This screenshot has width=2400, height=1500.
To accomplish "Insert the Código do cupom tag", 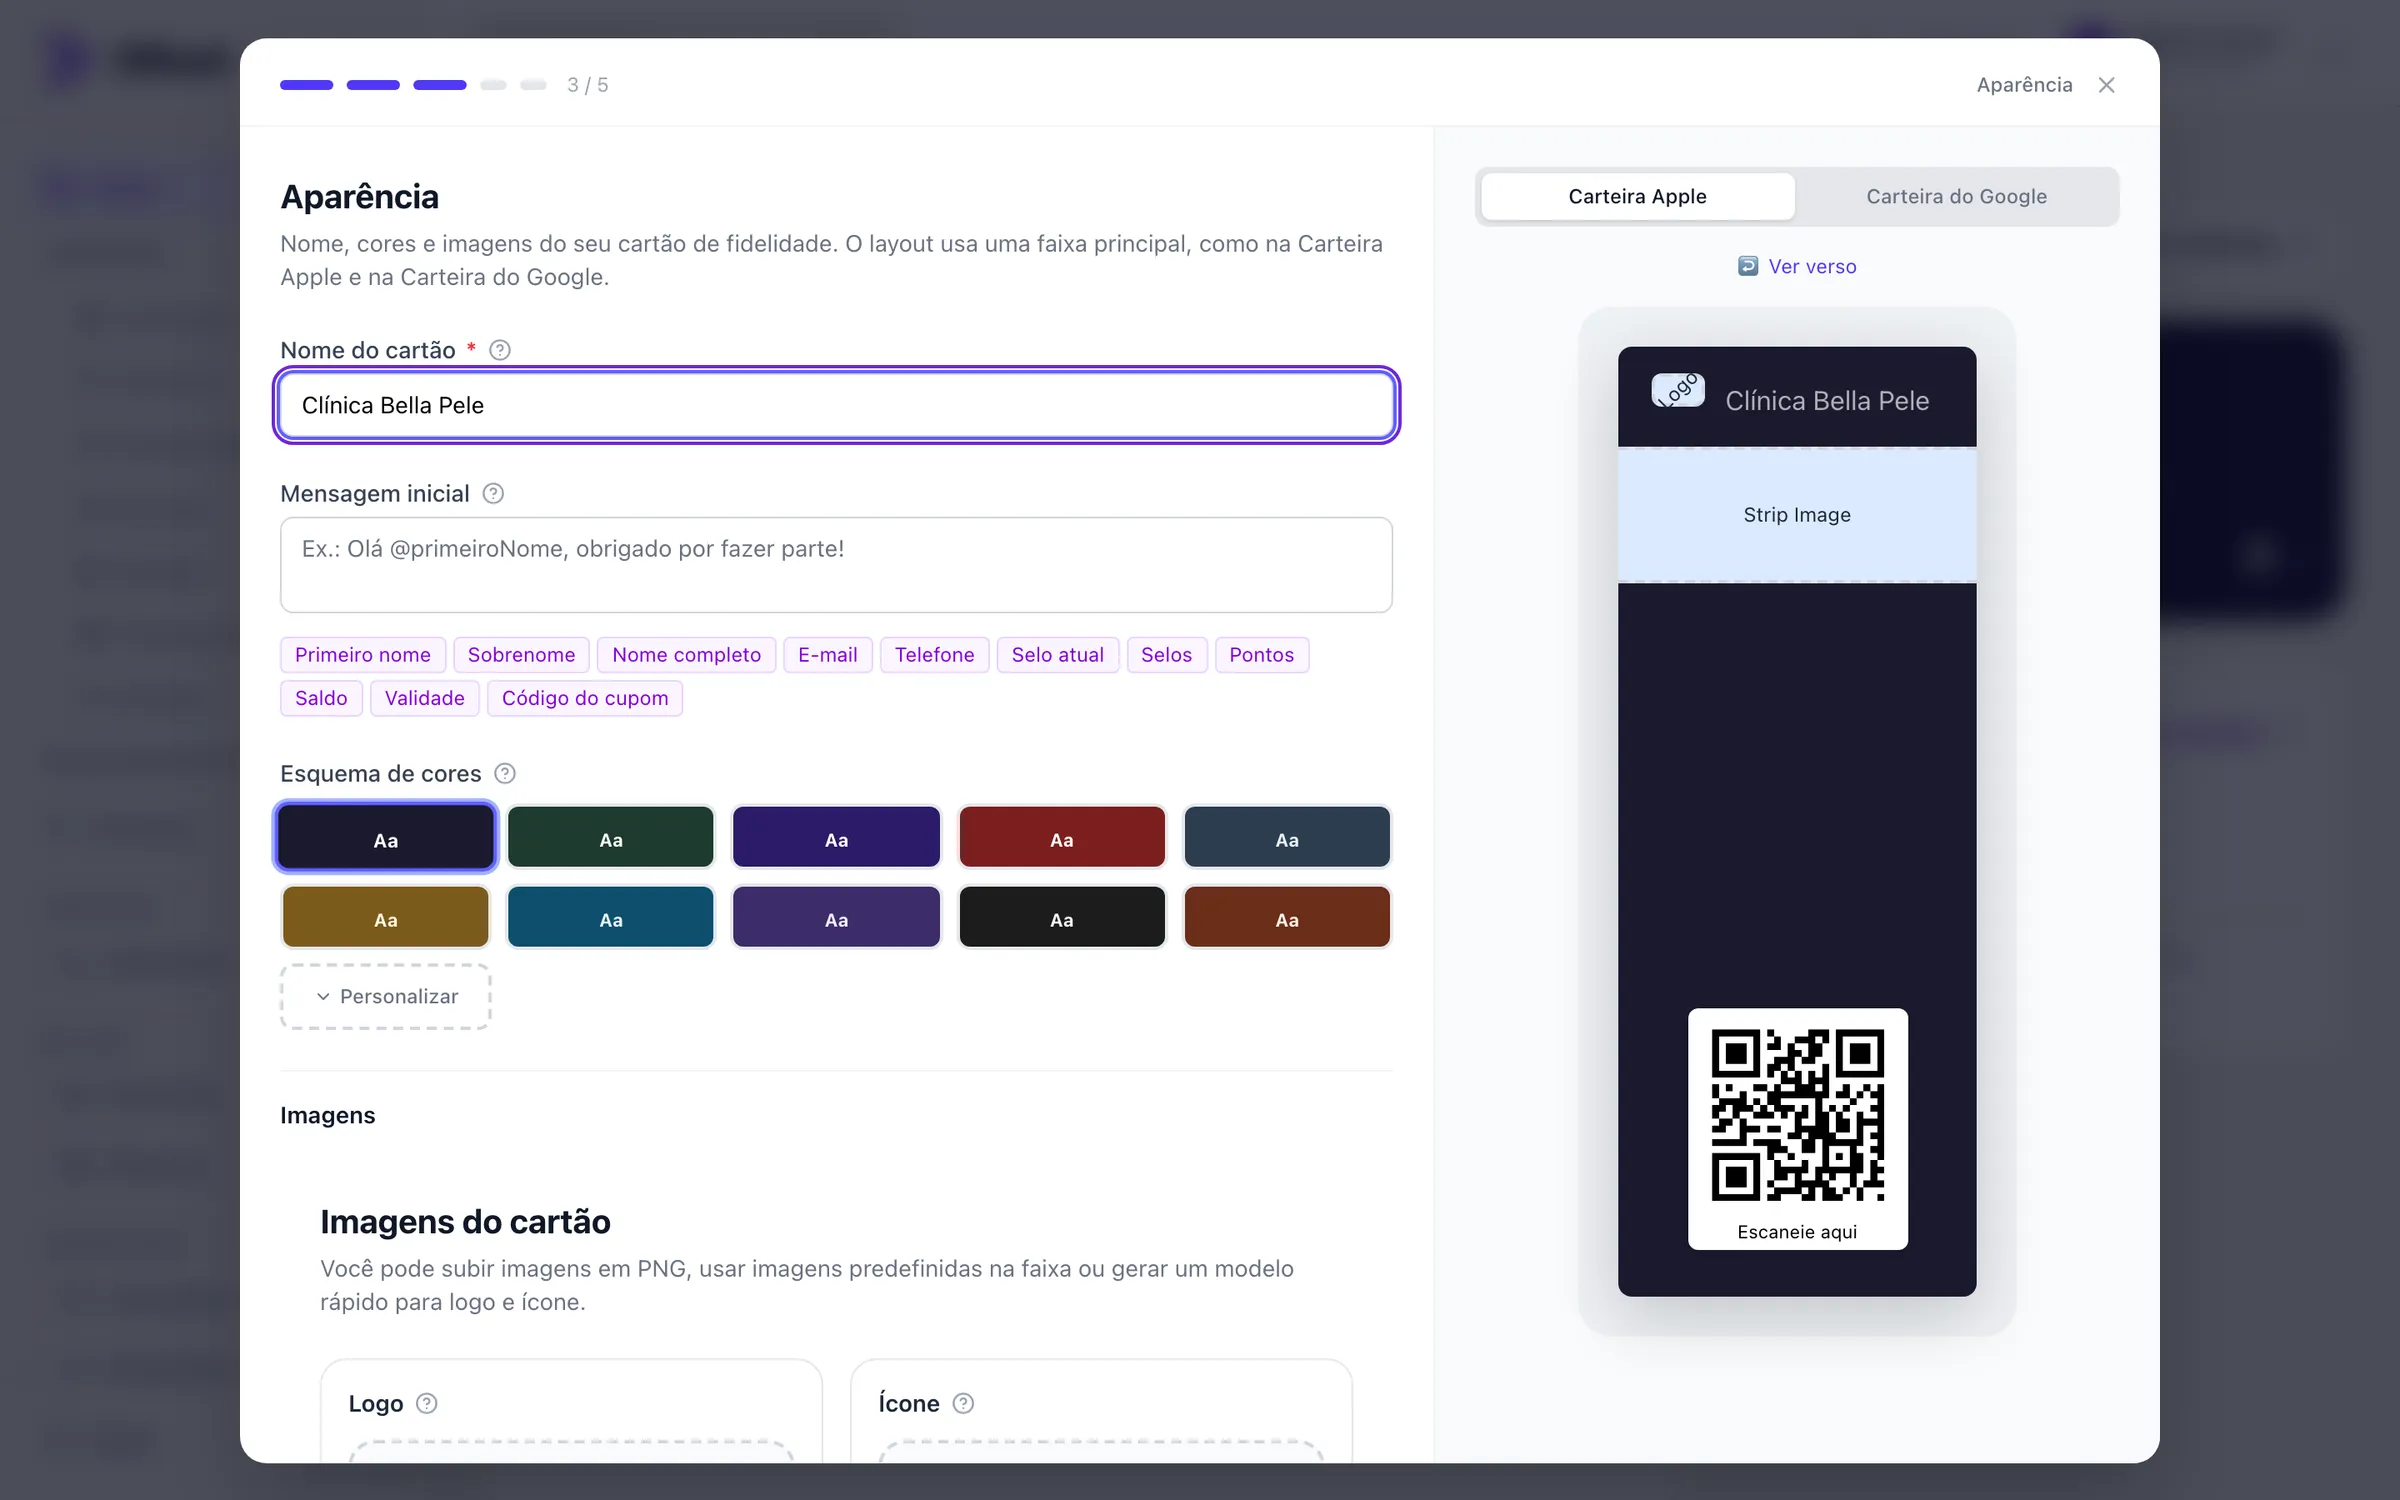I will tap(585, 698).
